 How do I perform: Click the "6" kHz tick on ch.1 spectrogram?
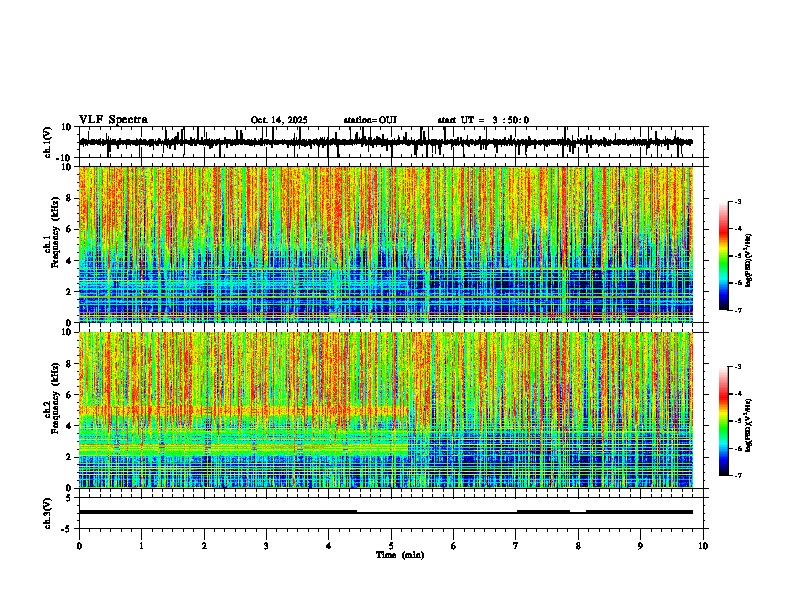pyautogui.click(x=70, y=229)
